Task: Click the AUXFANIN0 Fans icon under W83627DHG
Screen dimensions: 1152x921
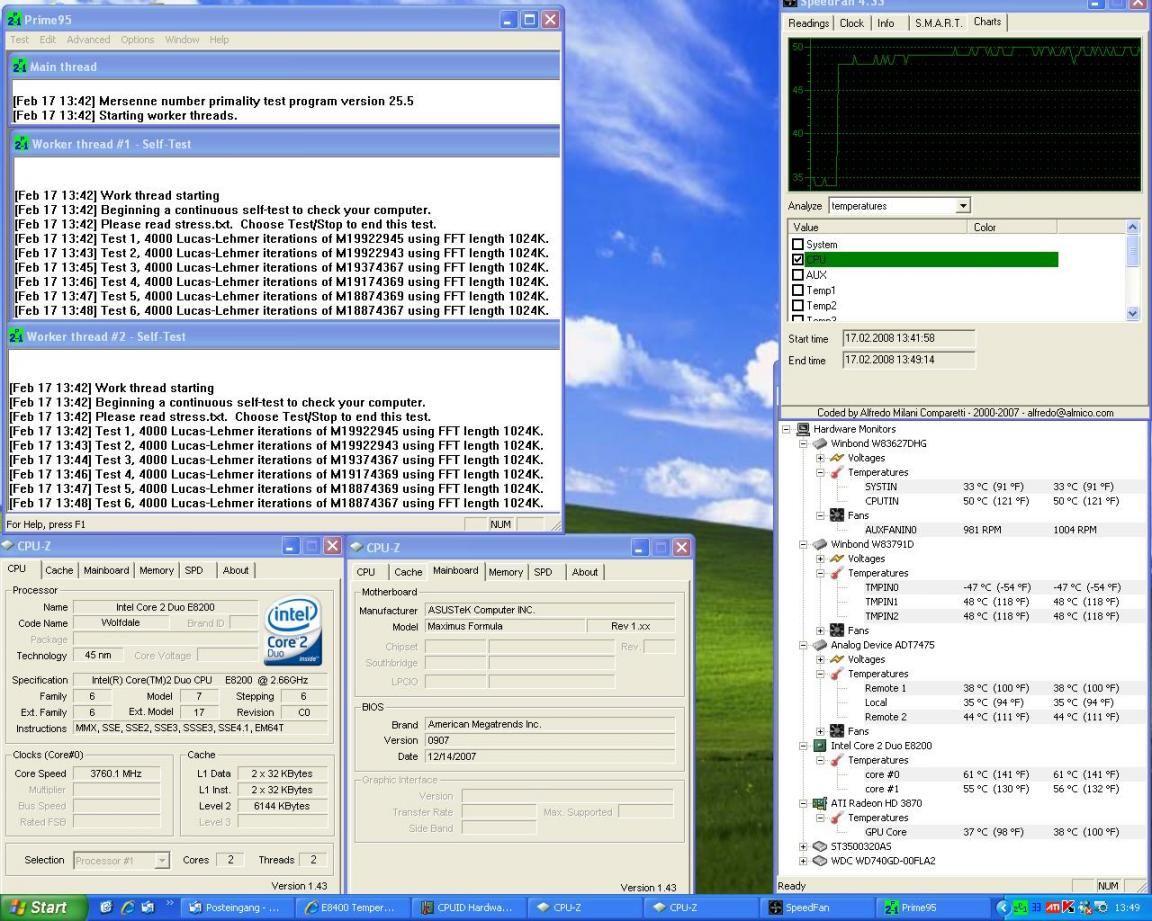Action: coord(837,516)
